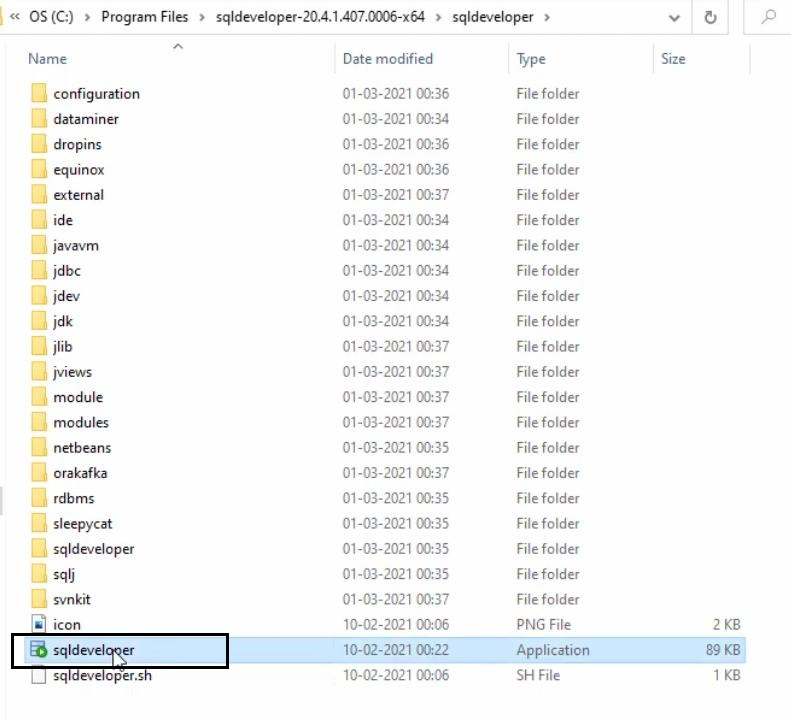Select the rdbms folder name
The width and height of the screenshot is (791, 720).
coord(74,499)
